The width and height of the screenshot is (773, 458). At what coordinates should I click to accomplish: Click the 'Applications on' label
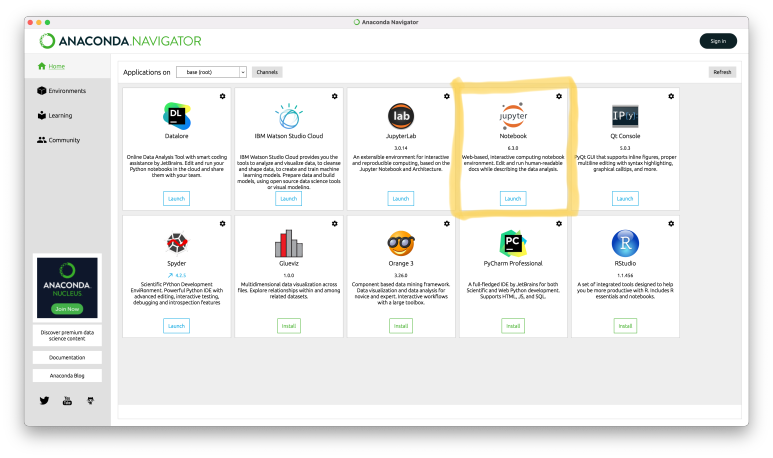[x=146, y=72]
